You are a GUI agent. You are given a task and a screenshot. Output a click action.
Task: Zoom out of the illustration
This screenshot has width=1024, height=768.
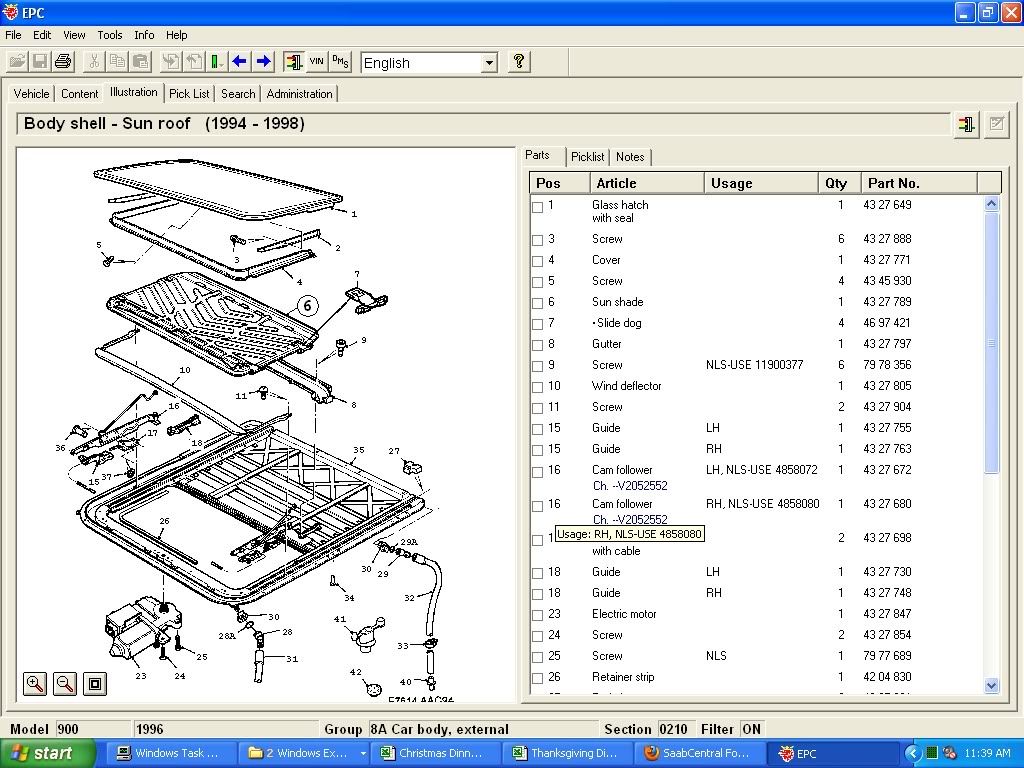pos(65,684)
